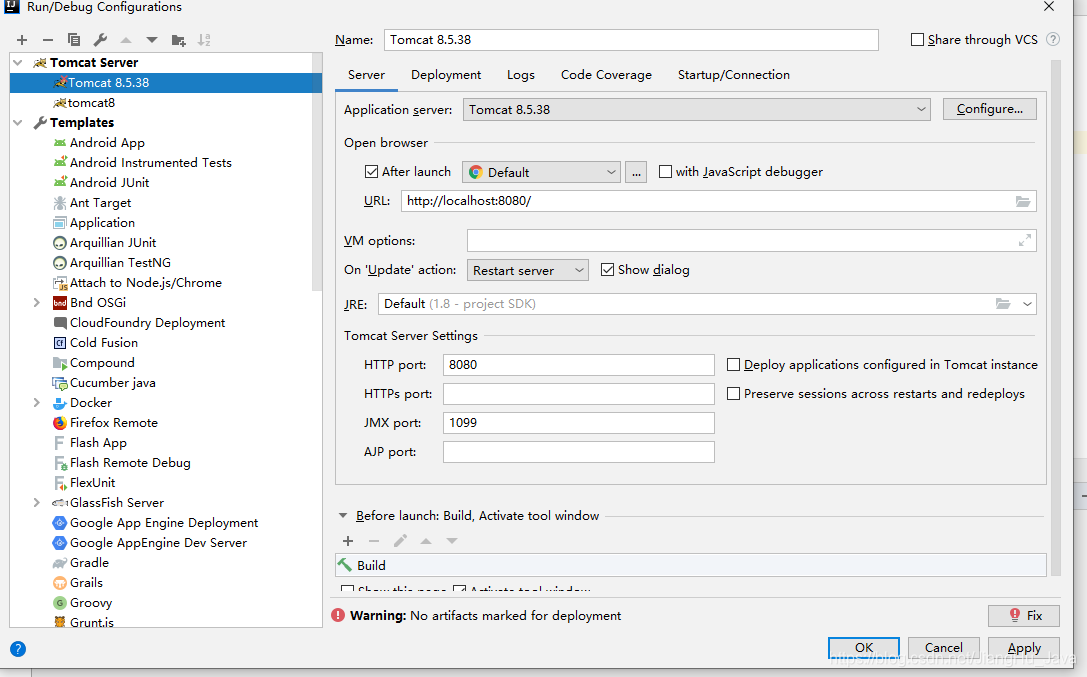Add new configuration with plus icon

pyautogui.click(x=22, y=40)
